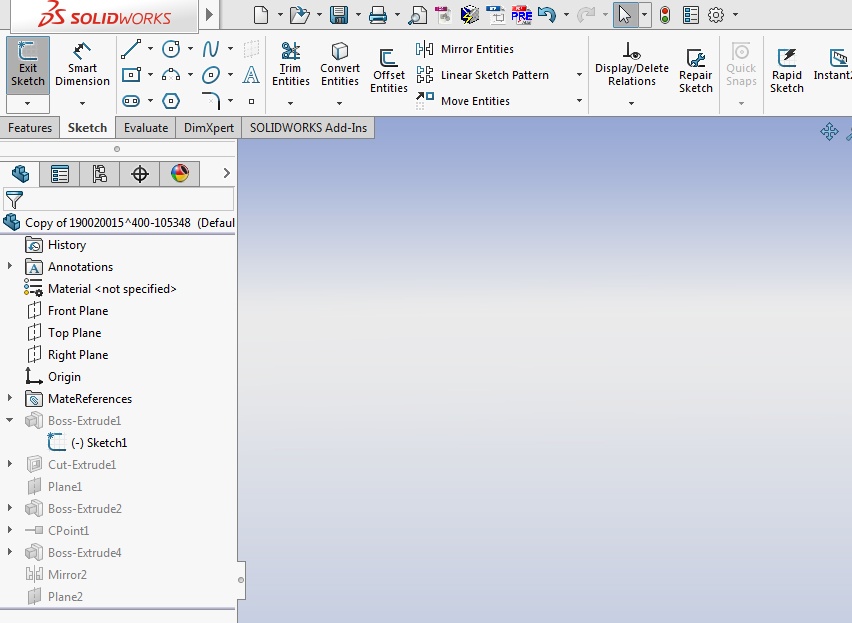852x623 pixels.
Task: Expand the Boss-Extrude2 feature
Action: (x=9, y=508)
